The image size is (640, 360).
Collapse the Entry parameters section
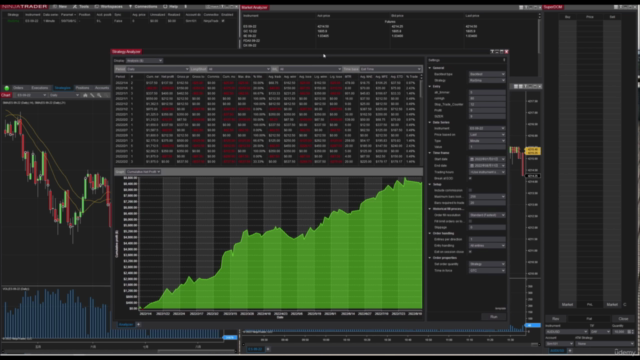coord(430,87)
